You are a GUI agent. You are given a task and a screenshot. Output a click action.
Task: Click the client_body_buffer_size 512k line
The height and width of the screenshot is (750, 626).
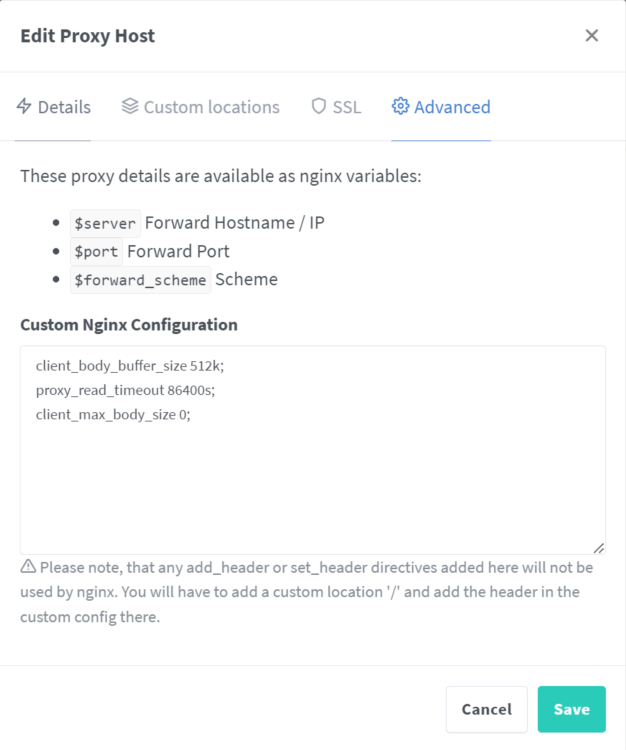[130, 366]
